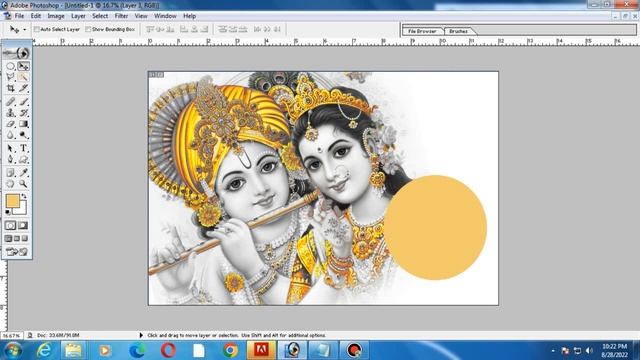Open the Image menu
This screenshot has width=640, height=360.
(56, 16)
